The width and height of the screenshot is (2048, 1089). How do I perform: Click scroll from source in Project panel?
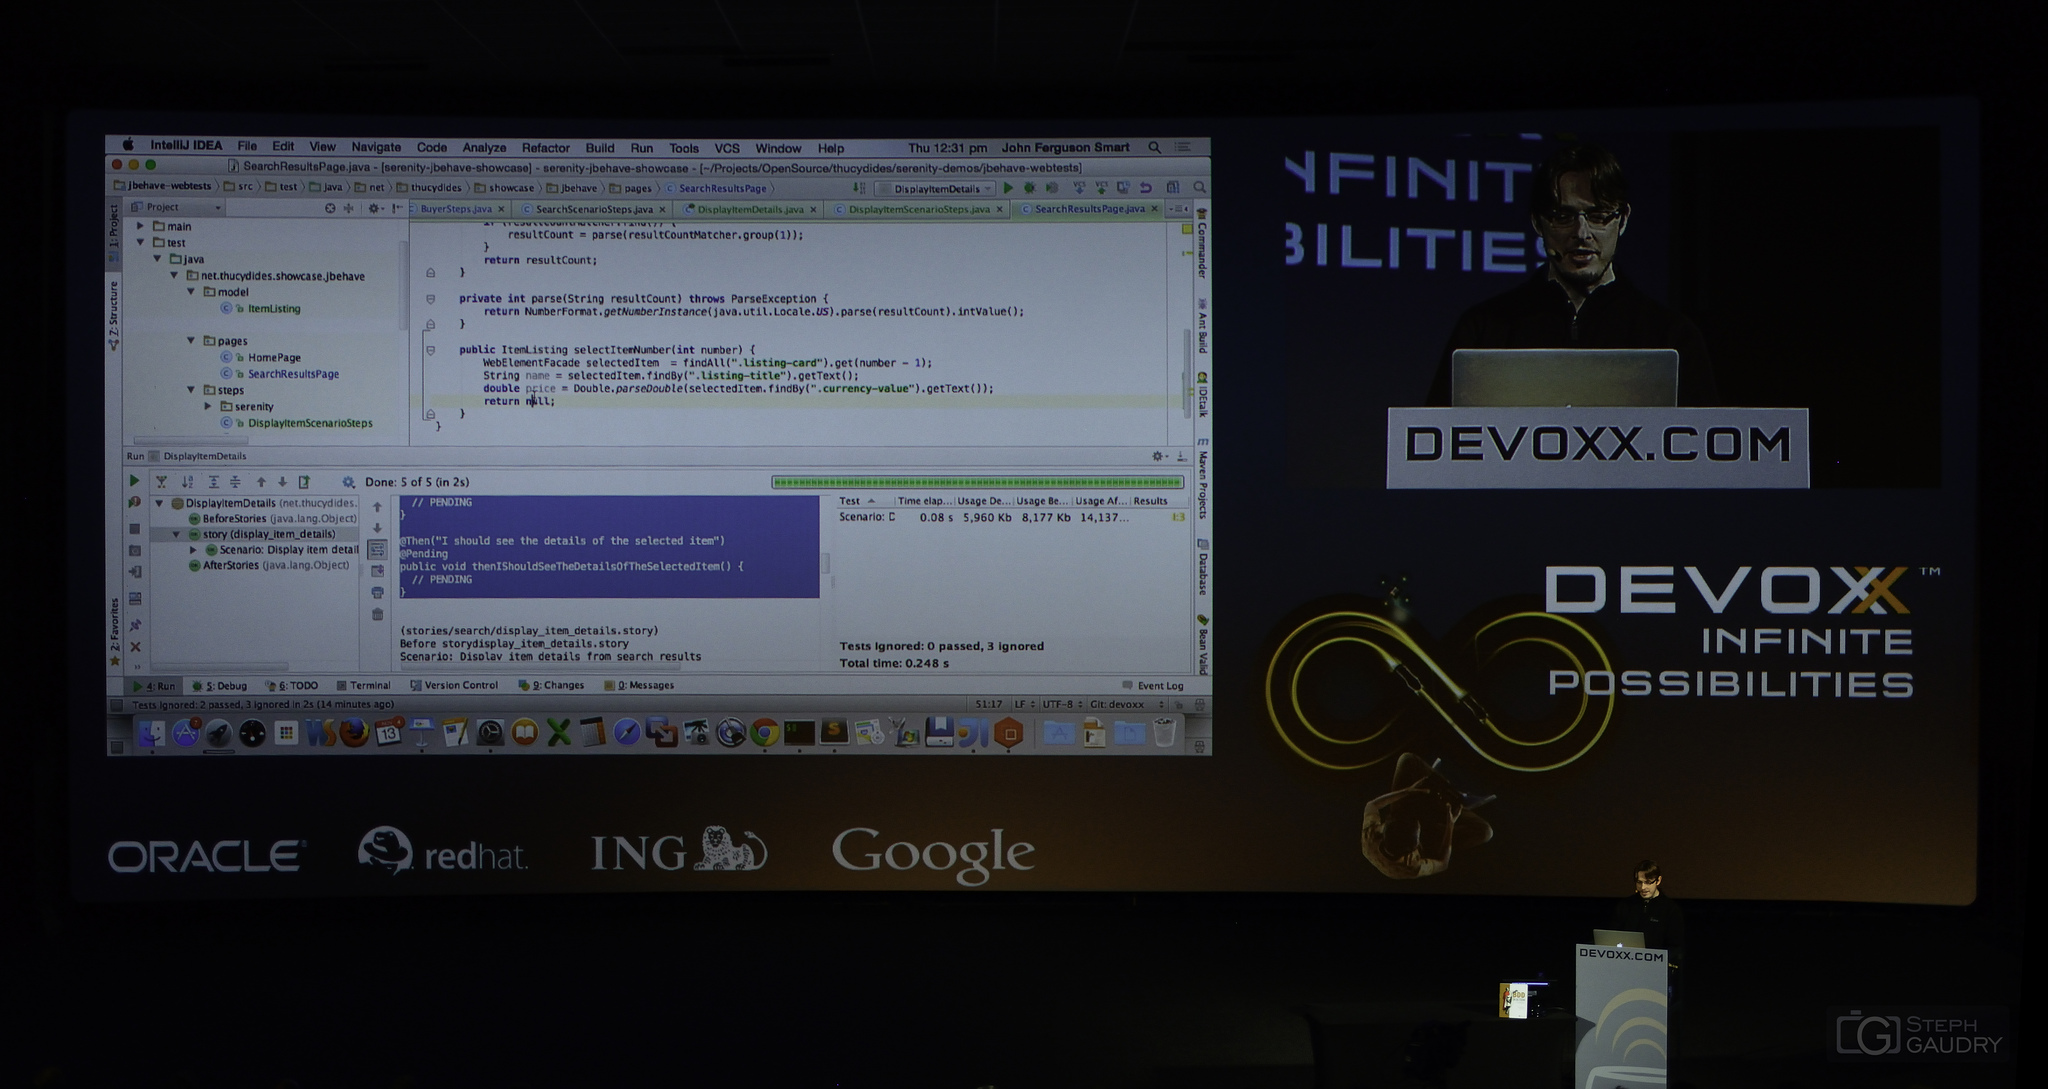[x=330, y=208]
